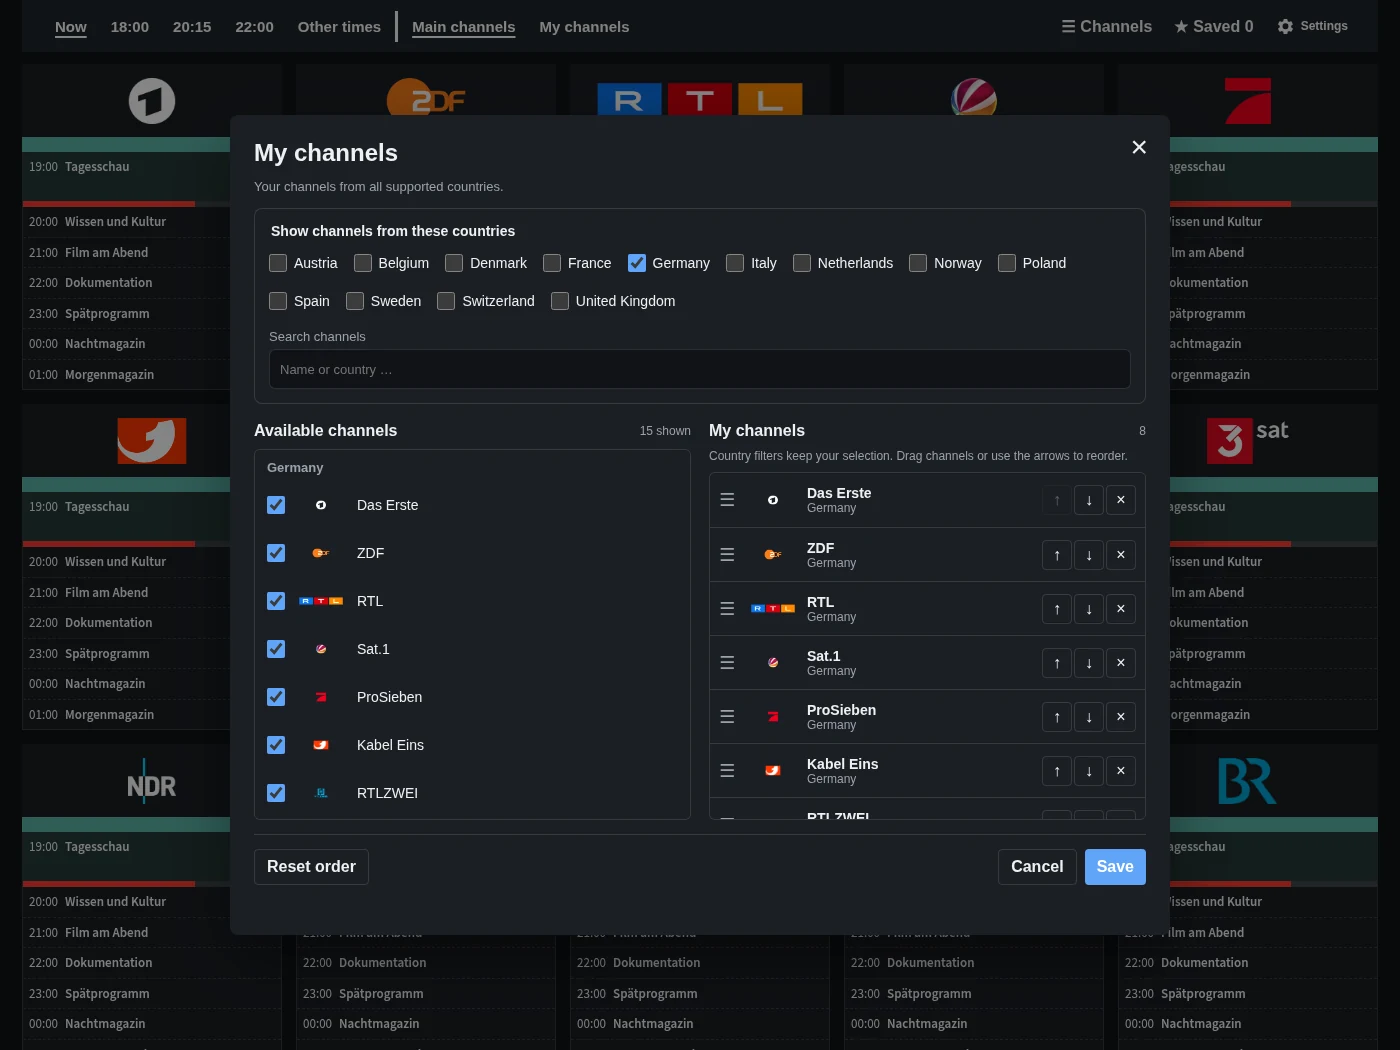1400x1050 pixels.
Task: Open Settings from the top bar
Action: pos(1313,26)
